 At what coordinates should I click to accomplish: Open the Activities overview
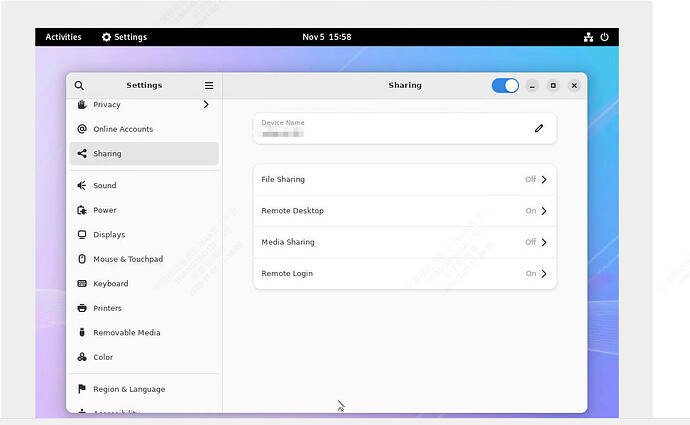(63, 37)
